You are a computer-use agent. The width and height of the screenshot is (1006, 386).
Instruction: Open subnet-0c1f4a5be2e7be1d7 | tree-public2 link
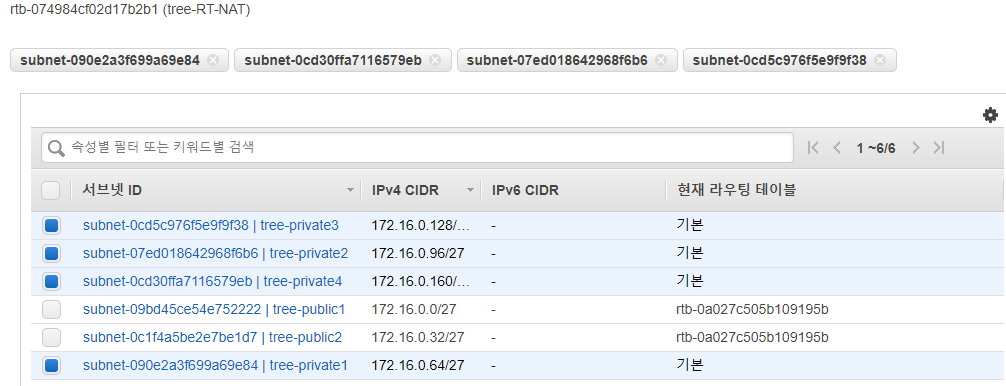(212, 337)
